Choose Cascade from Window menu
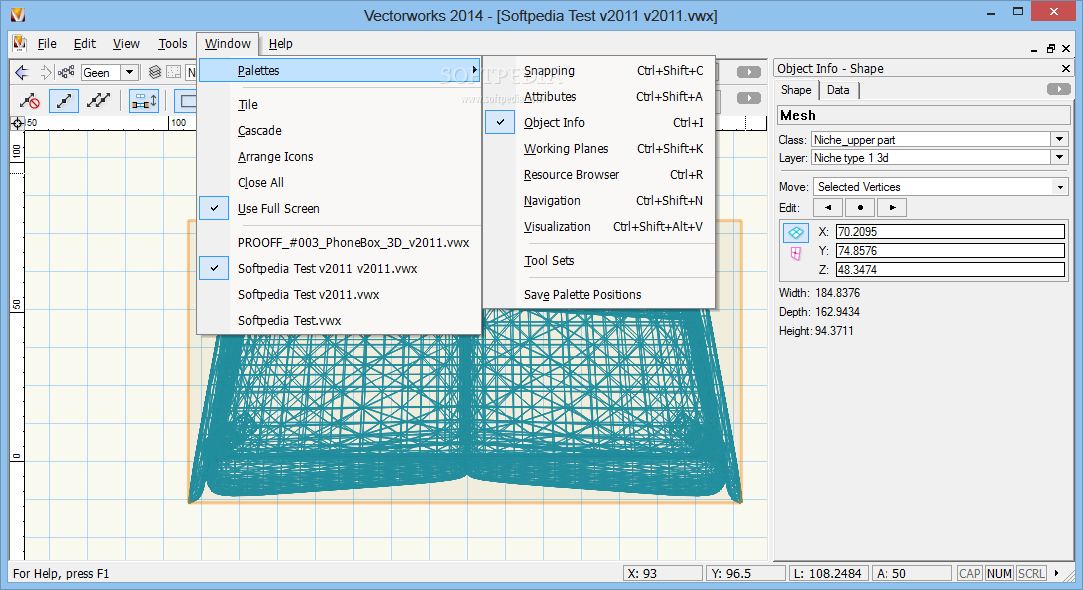The width and height of the screenshot is (1083, 590). (x=339, y=131)
